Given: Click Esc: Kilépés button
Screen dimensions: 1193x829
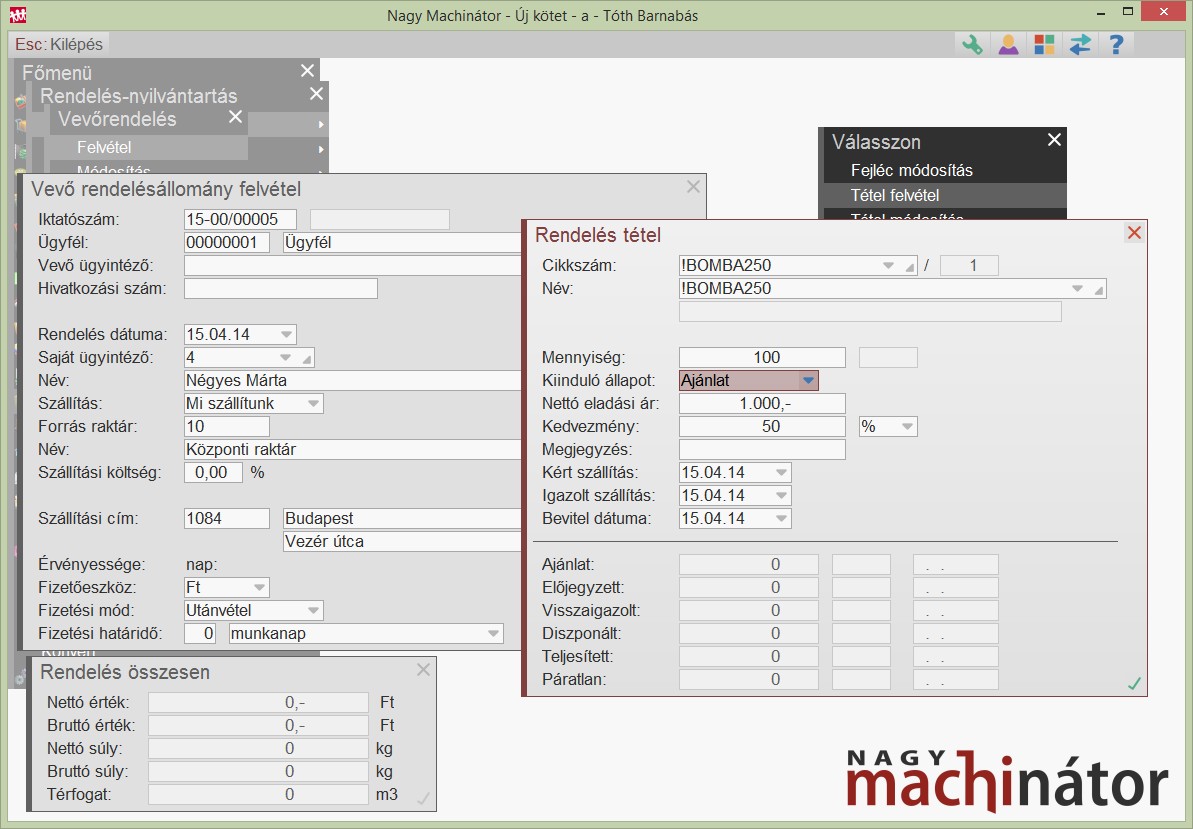Looking at the screenshot, I should tap(59, 44).
